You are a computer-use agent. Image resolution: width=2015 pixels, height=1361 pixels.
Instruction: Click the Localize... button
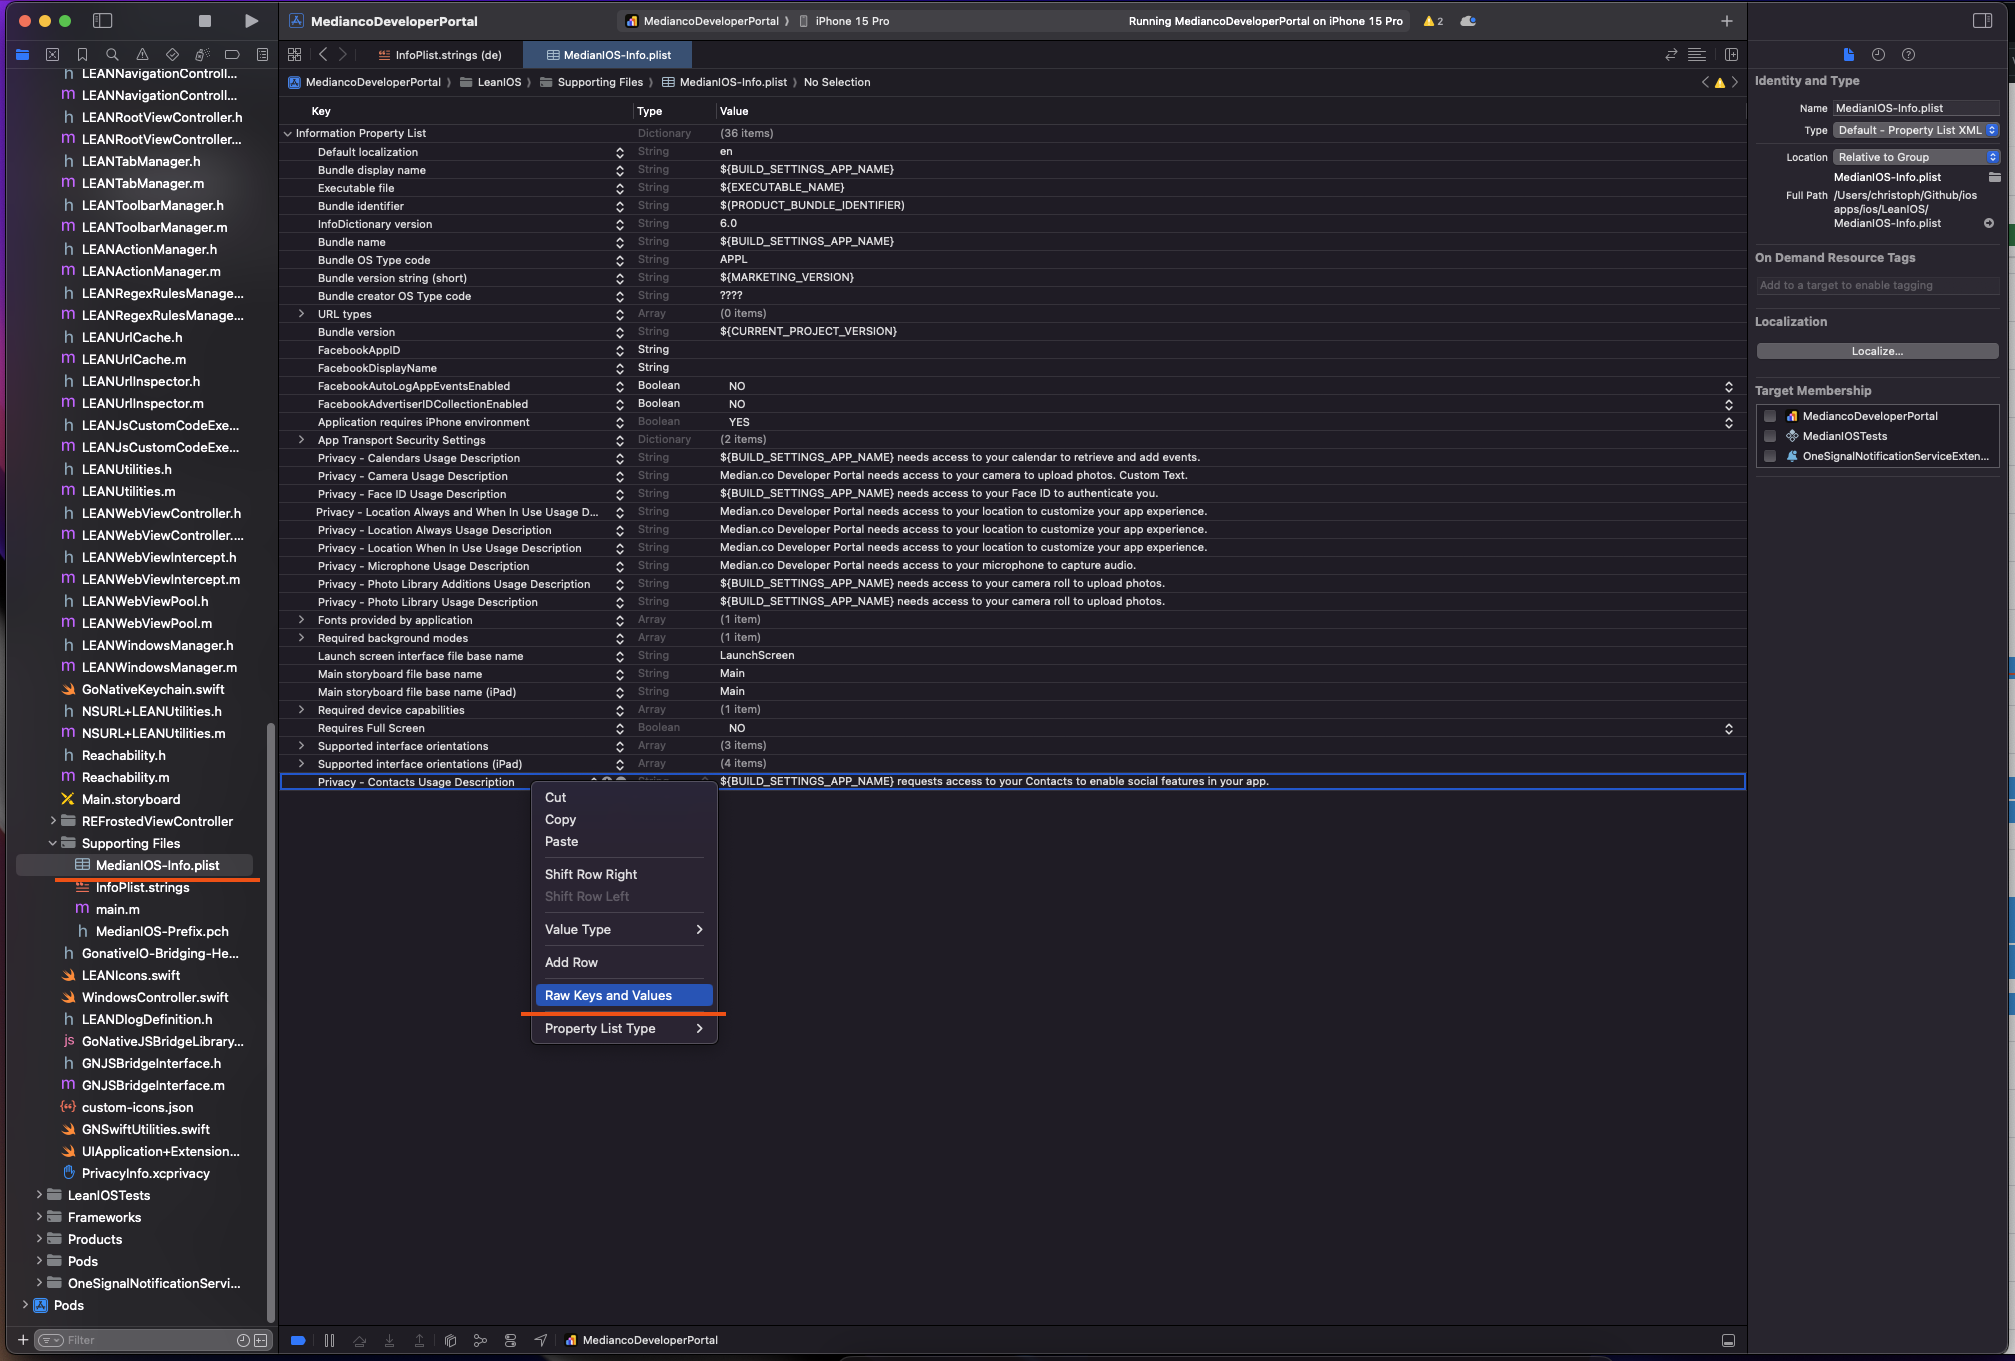(x=1877, y=352)
